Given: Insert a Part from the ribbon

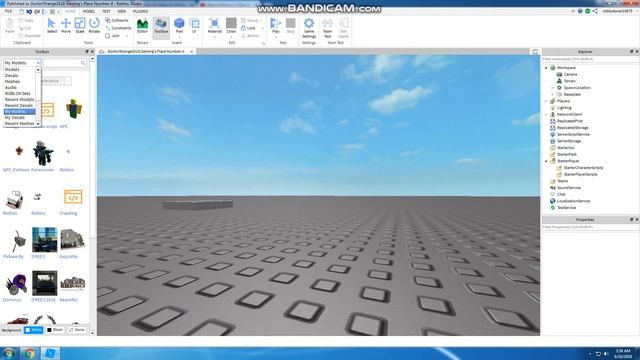Looking at the screenshot, I should (x=179, y=26).
